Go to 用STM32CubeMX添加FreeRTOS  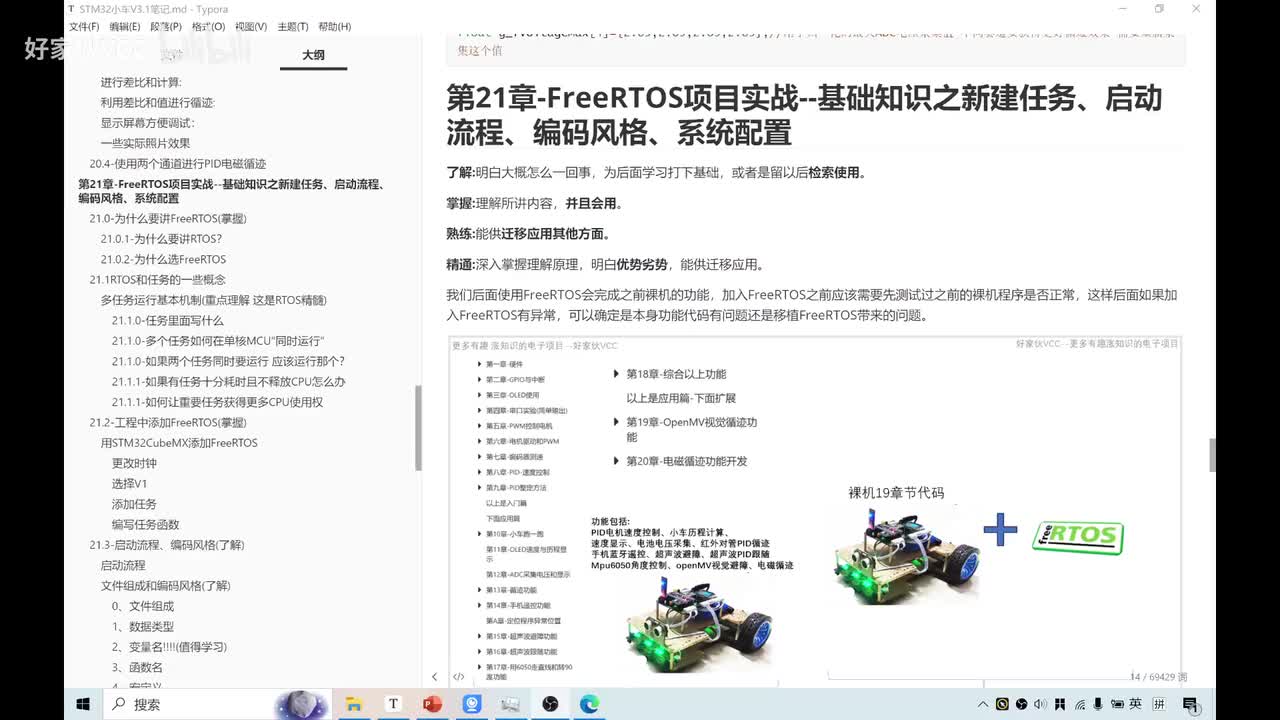click(x=178, y=443)
